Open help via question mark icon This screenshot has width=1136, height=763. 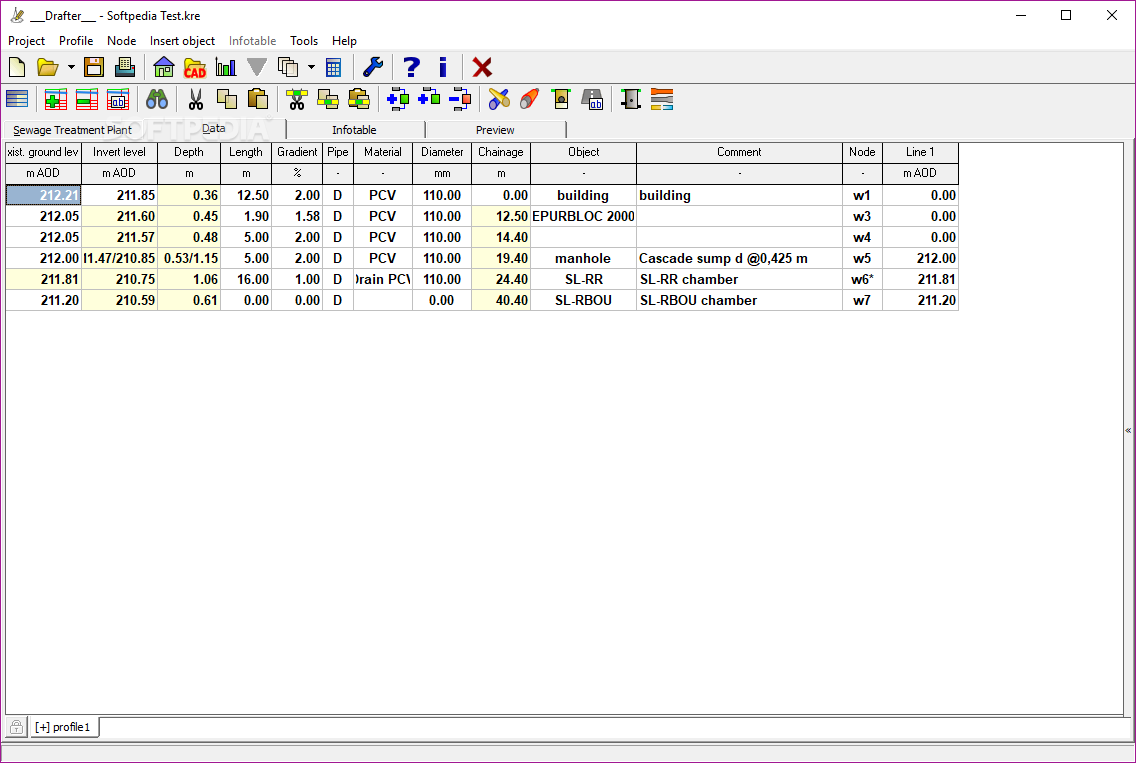tap(412, 67)
